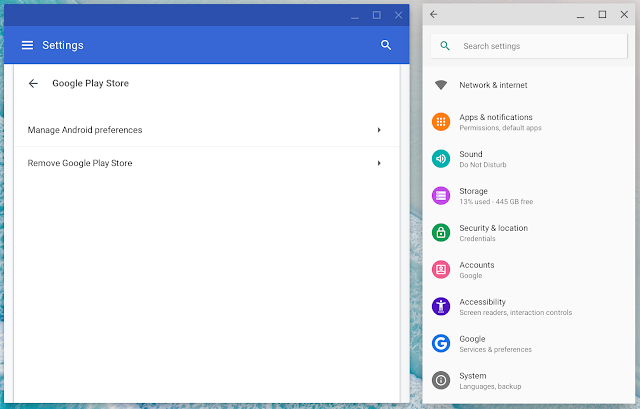Close the Android settings window
This screenshot has width=640, height=409.
[x=624, y=15]
